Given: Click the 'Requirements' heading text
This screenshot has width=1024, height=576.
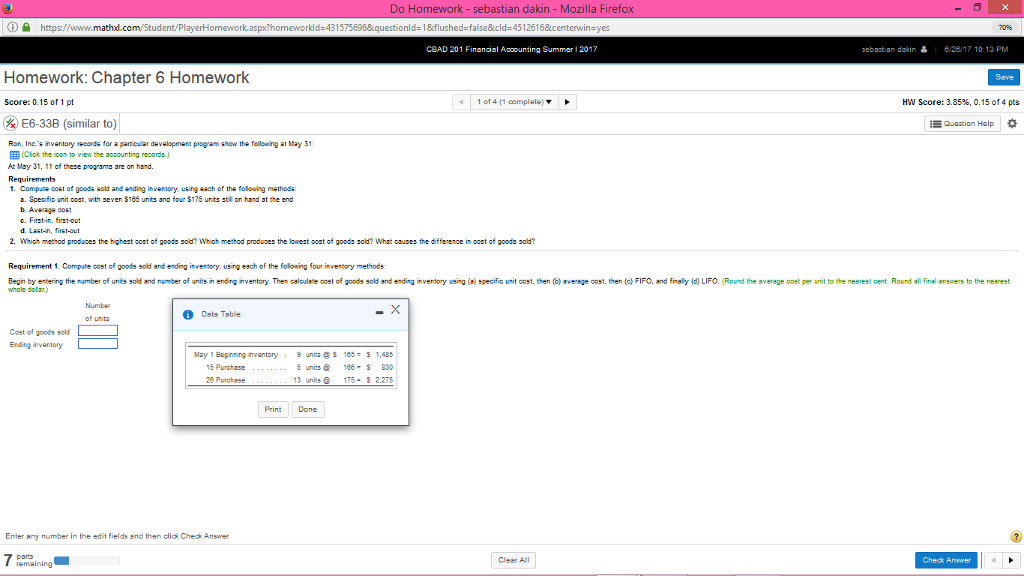Looking at the screenshot, I should pyautogui.click(x=32, y=179).
